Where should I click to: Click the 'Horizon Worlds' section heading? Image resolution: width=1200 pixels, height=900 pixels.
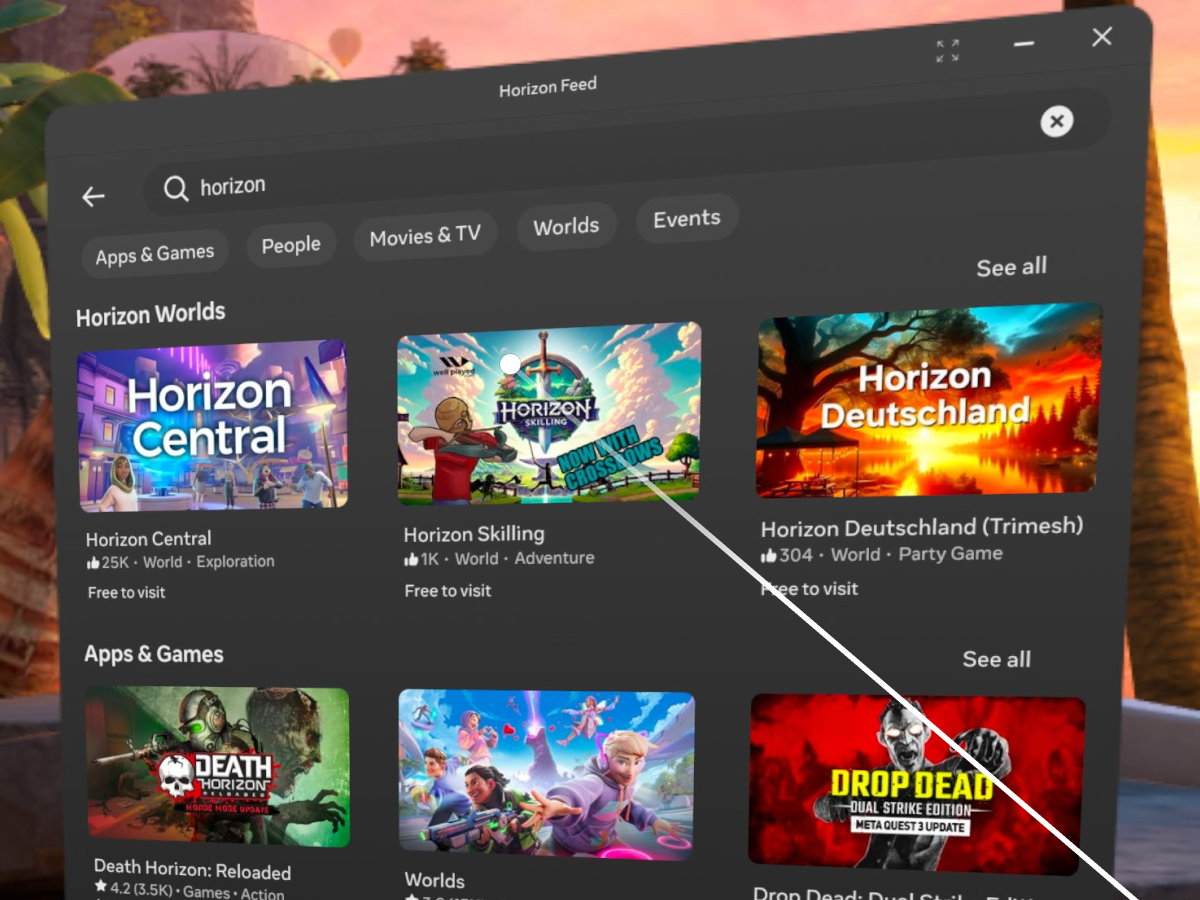[151, 315]
